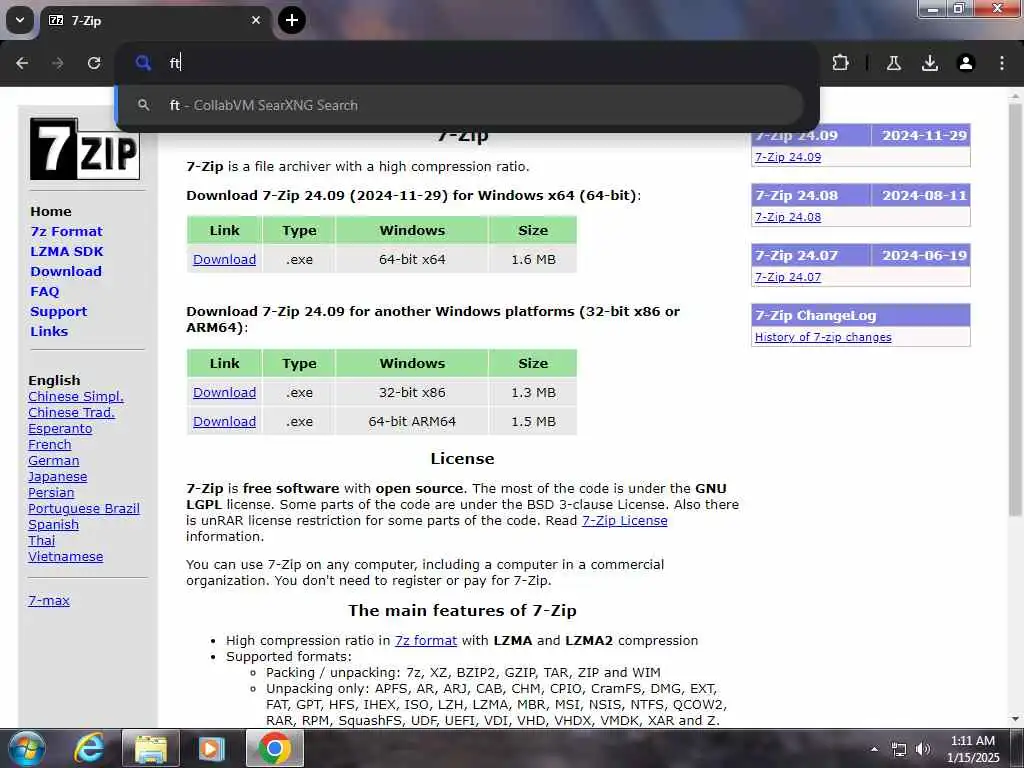This screenshot has width=1024, height=768.
Task: Download the 32-bit x86 .exe
Action: tap(225, 392)
